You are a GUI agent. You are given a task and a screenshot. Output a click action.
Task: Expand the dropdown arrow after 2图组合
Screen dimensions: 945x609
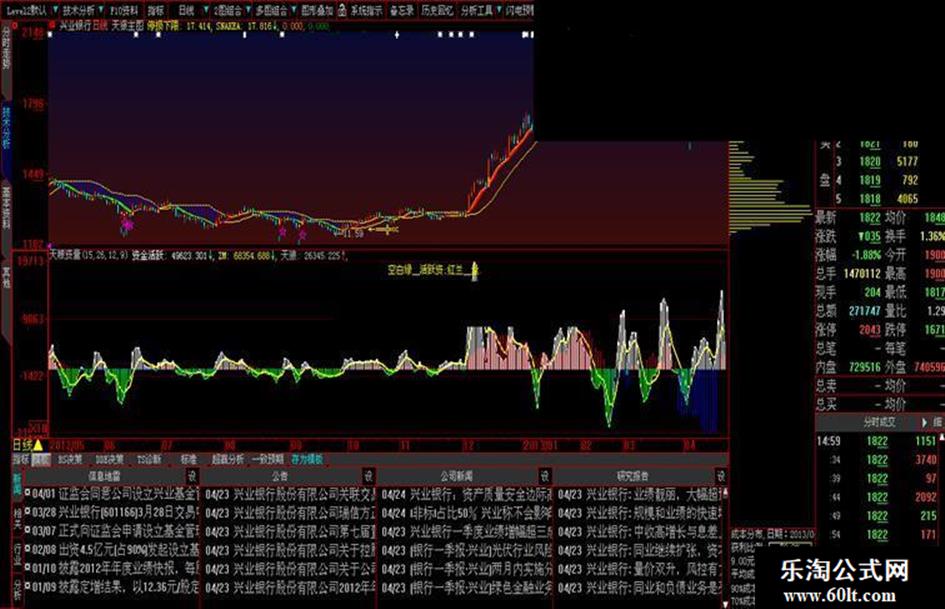click(248, 10)
